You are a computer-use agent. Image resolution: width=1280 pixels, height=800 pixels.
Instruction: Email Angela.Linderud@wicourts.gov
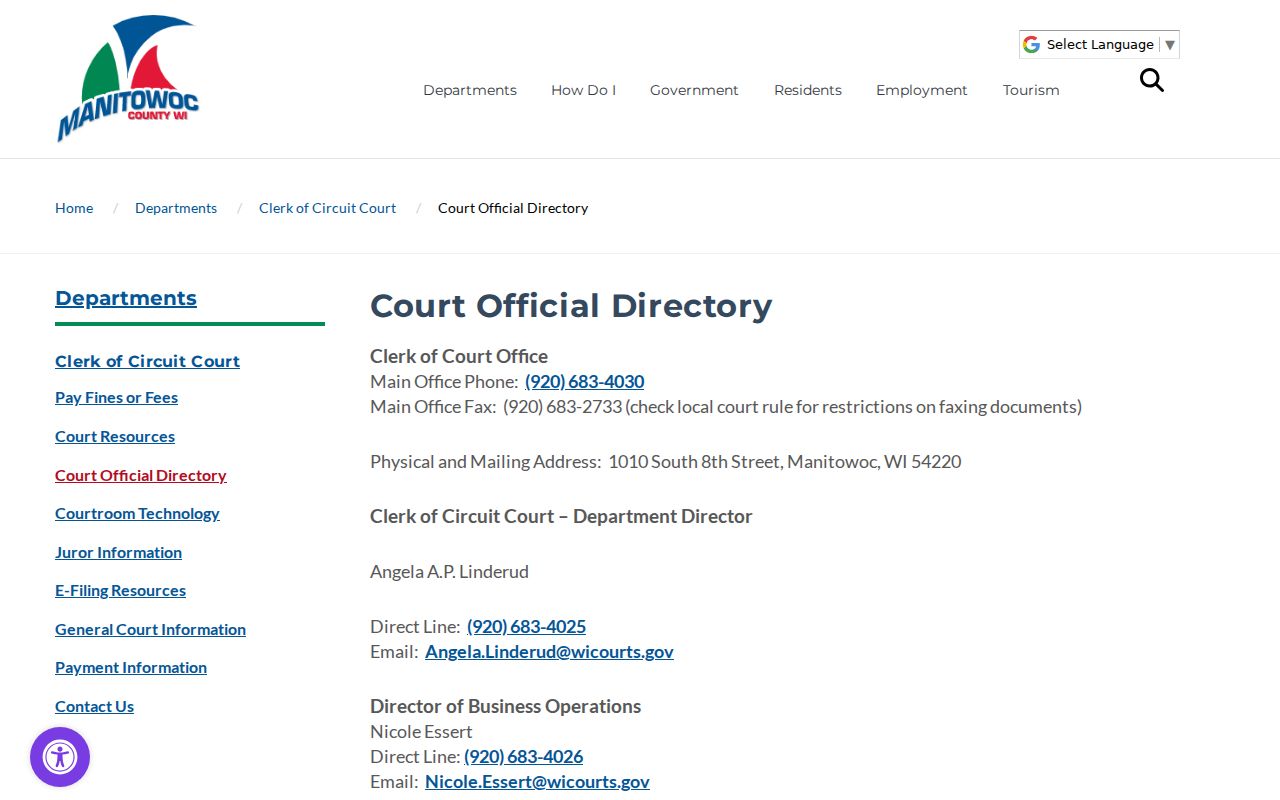point(549,652)
